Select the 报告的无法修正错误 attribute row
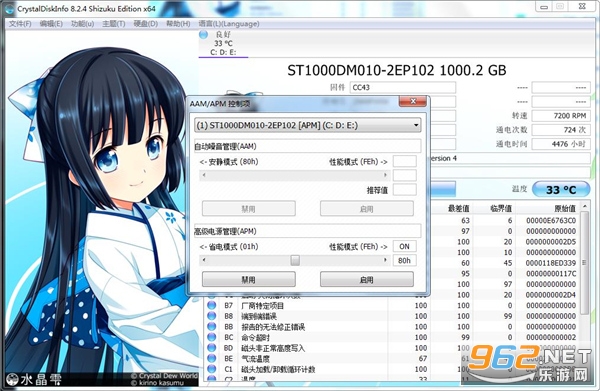 pyautogui.click(x=392, y=327)
